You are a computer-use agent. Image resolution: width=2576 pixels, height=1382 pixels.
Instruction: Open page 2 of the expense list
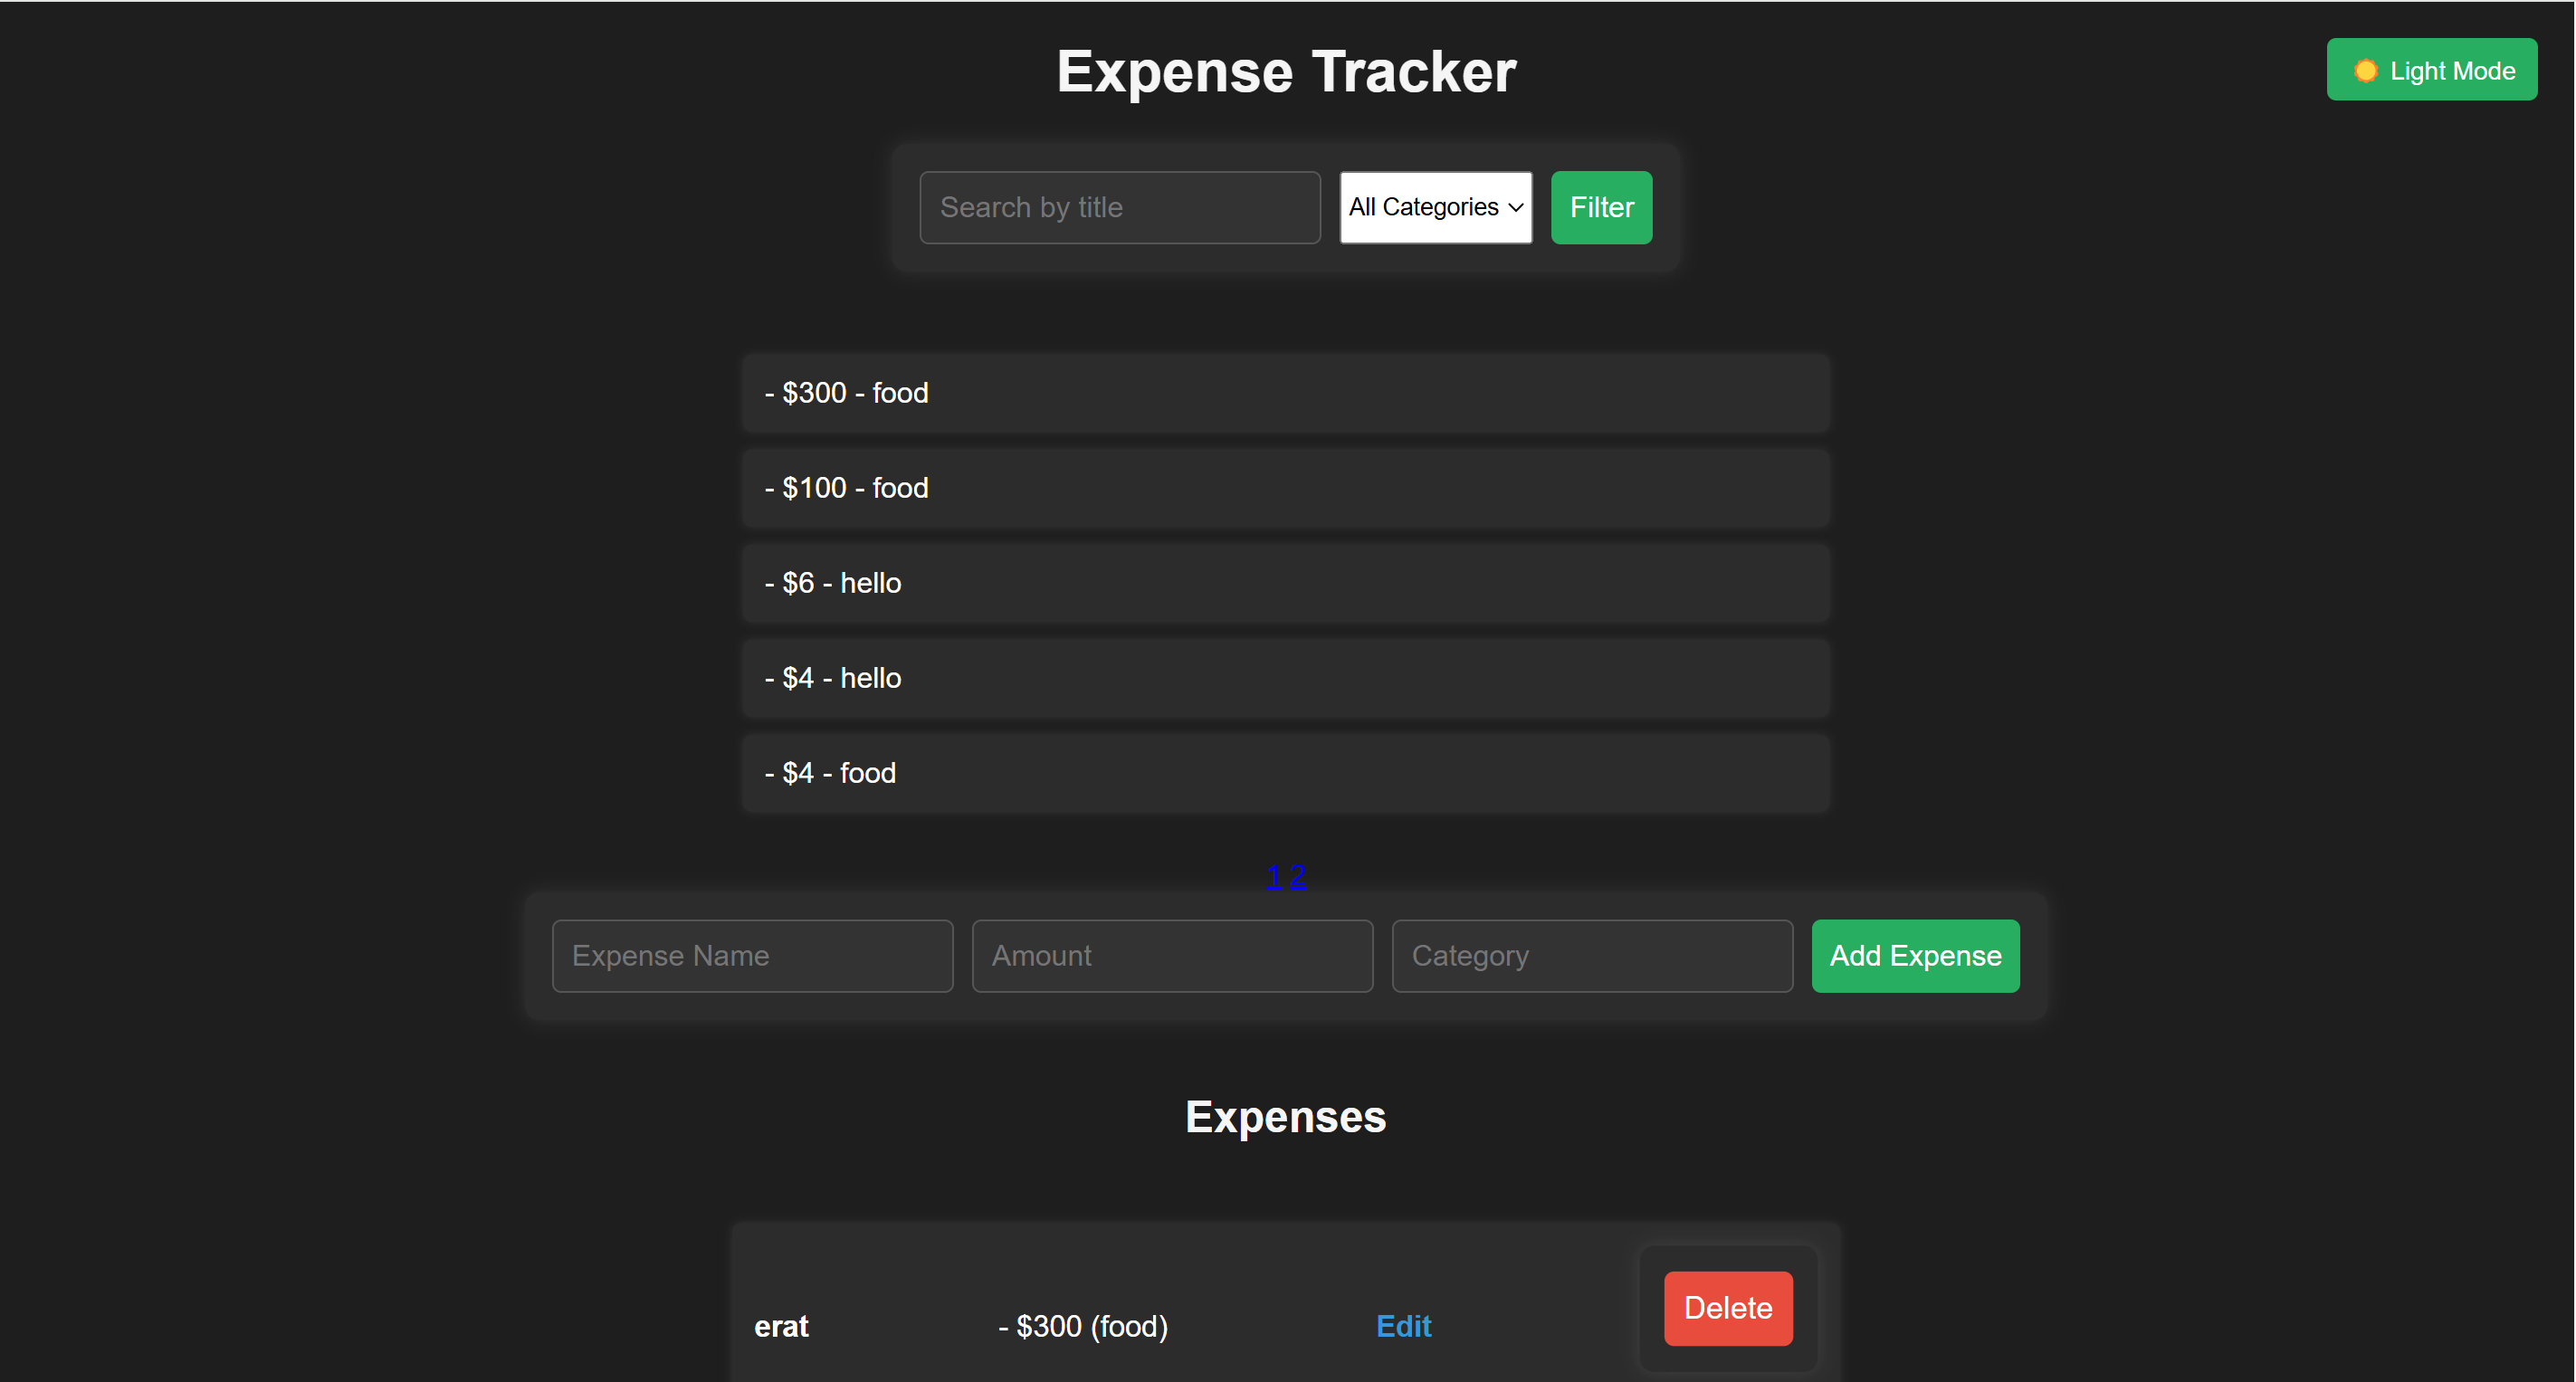(1298, 875)
